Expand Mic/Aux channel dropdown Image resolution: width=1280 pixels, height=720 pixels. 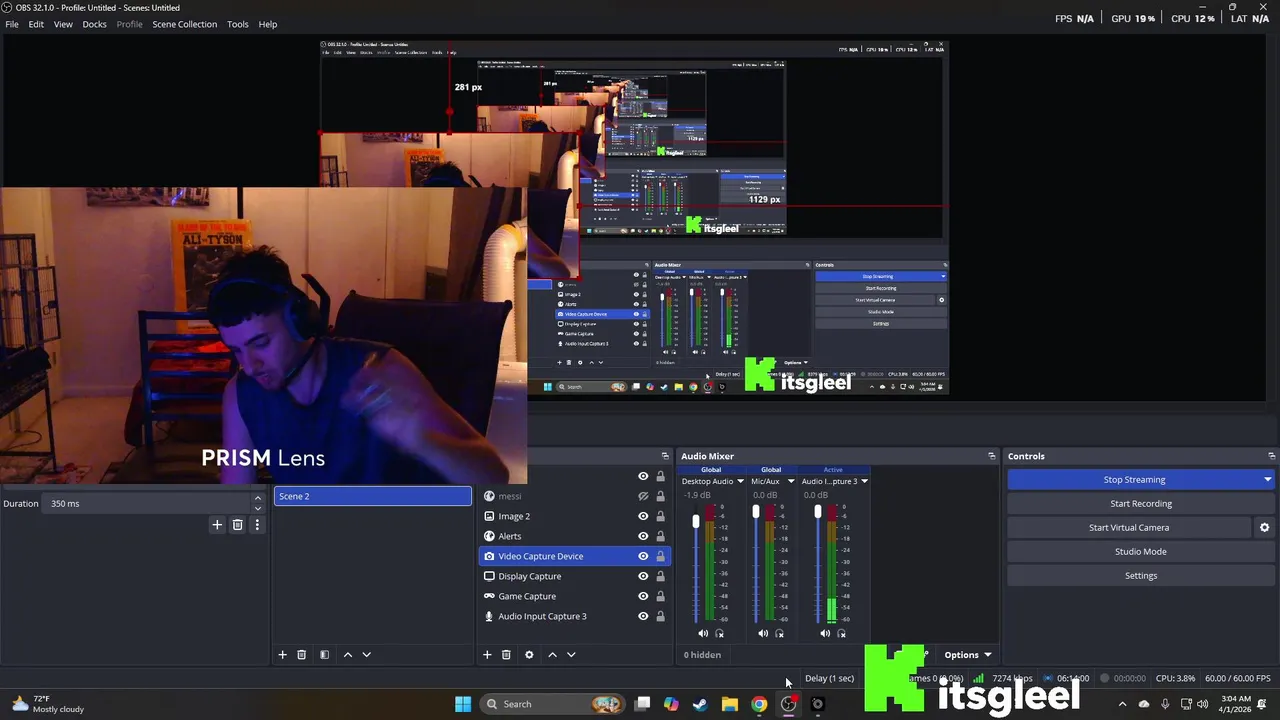[790, 481]
